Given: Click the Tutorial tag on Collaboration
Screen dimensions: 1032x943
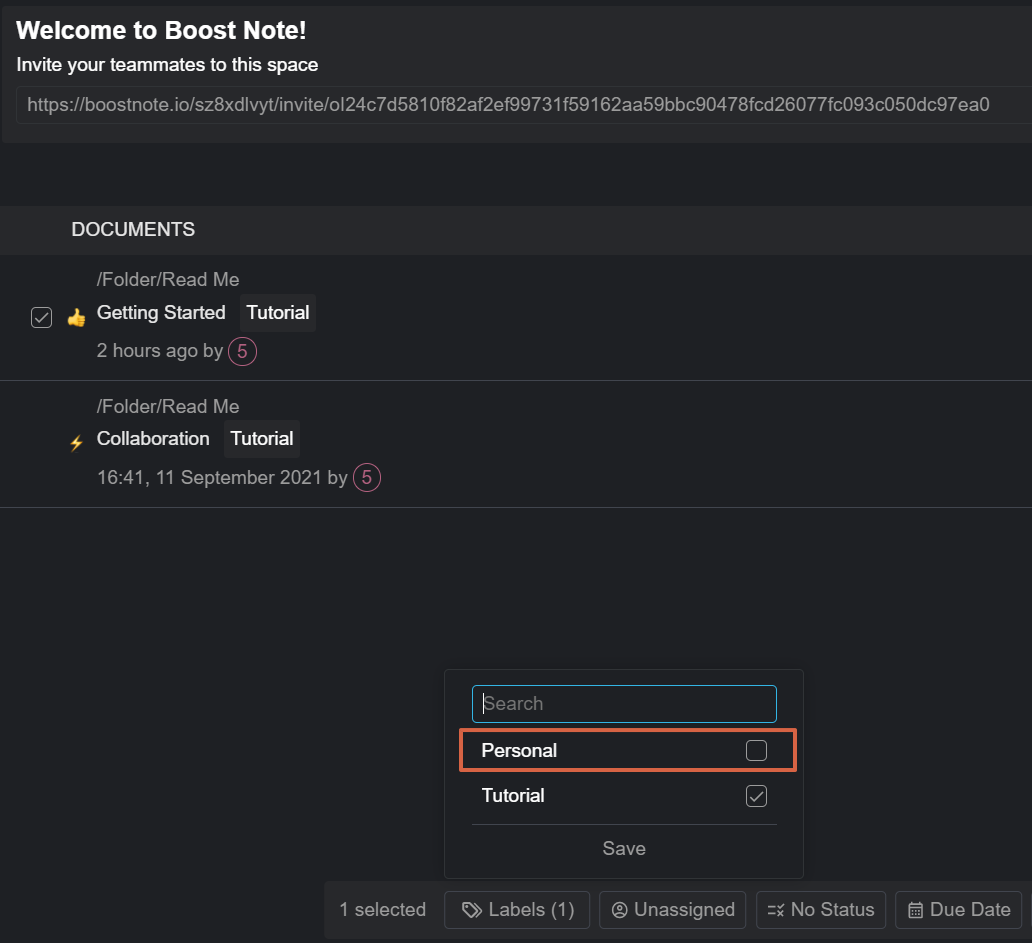Looking at the screenshot, I should click(x=262, y=439).
